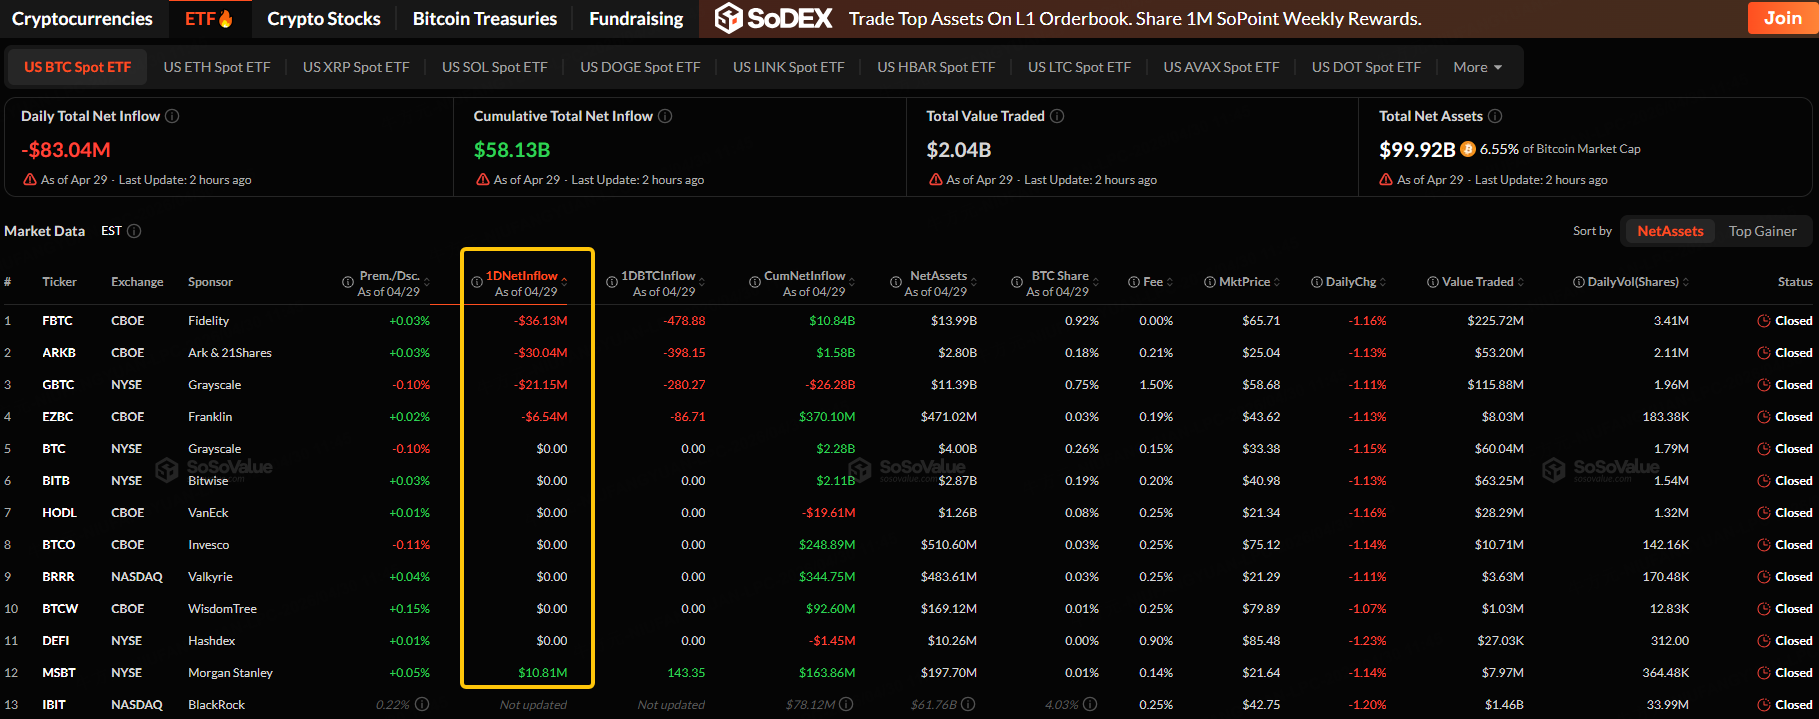Switch sorting to Top Gainer

(1762, 231)
